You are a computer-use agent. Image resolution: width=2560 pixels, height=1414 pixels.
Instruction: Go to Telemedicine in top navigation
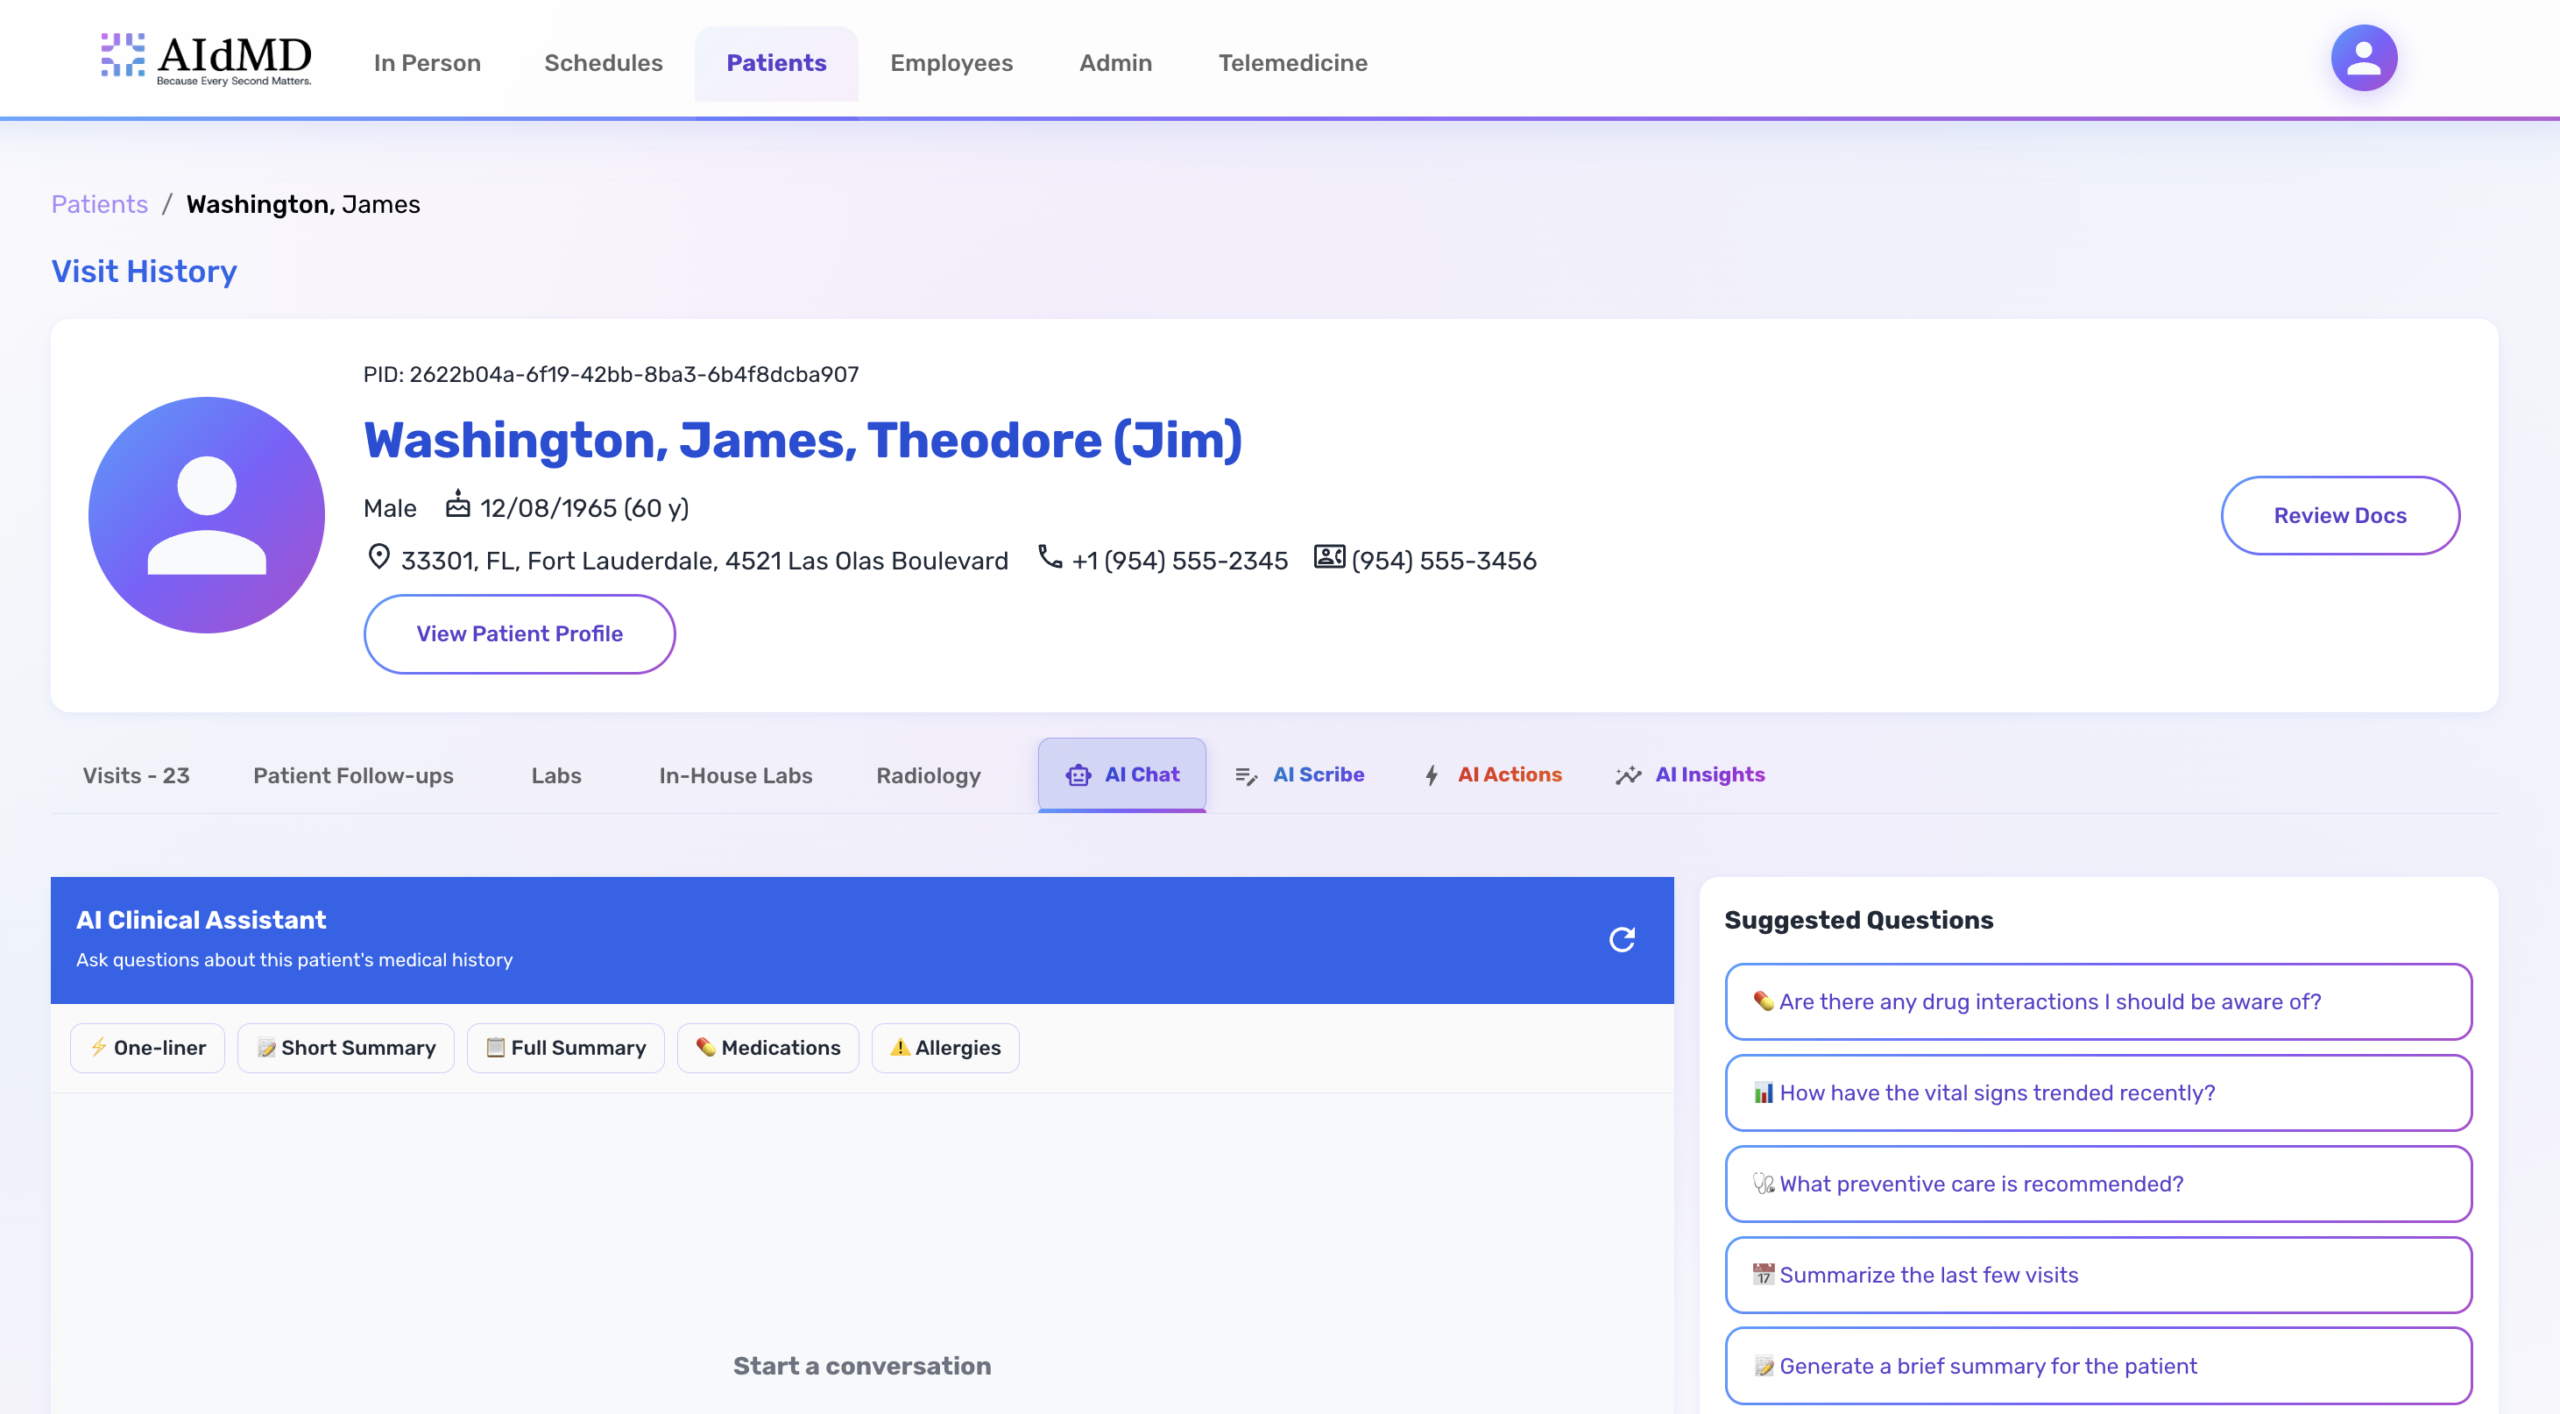[x=1292, y=63]
